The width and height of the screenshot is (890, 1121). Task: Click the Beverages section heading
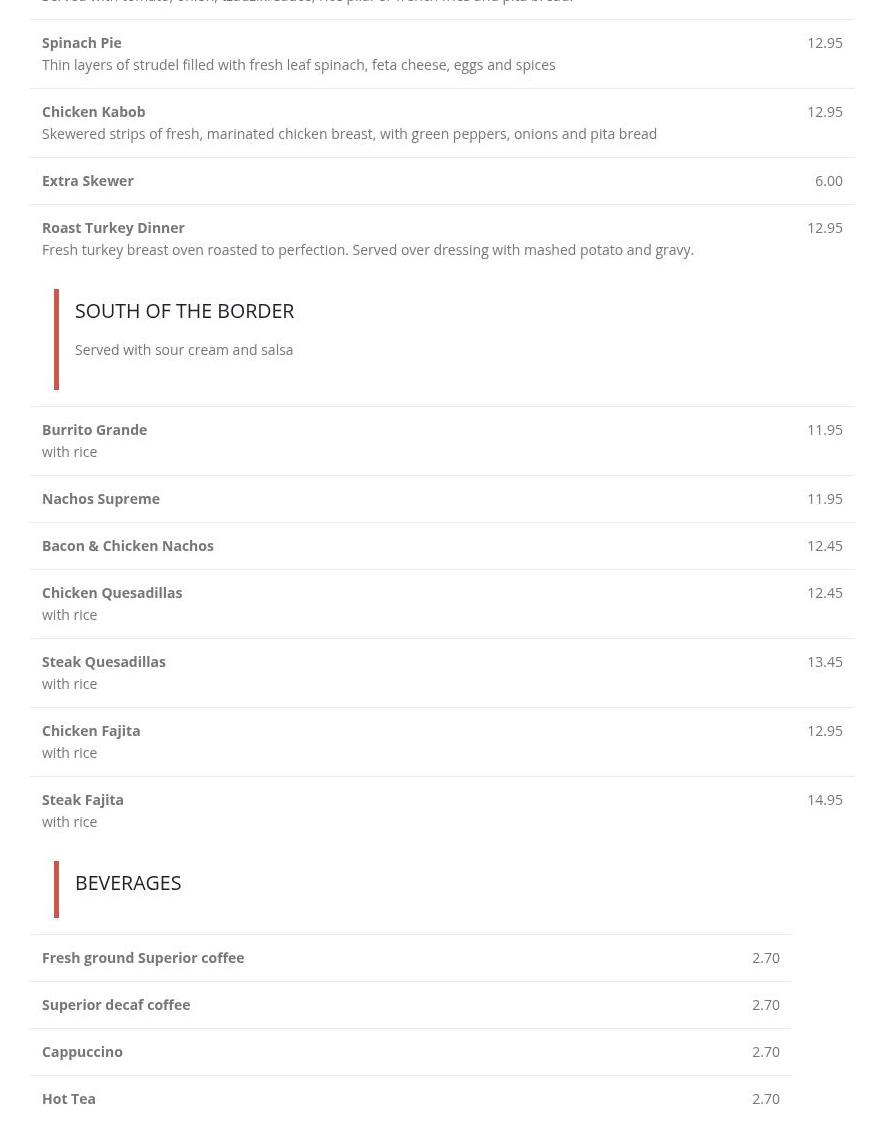point(128,883)
